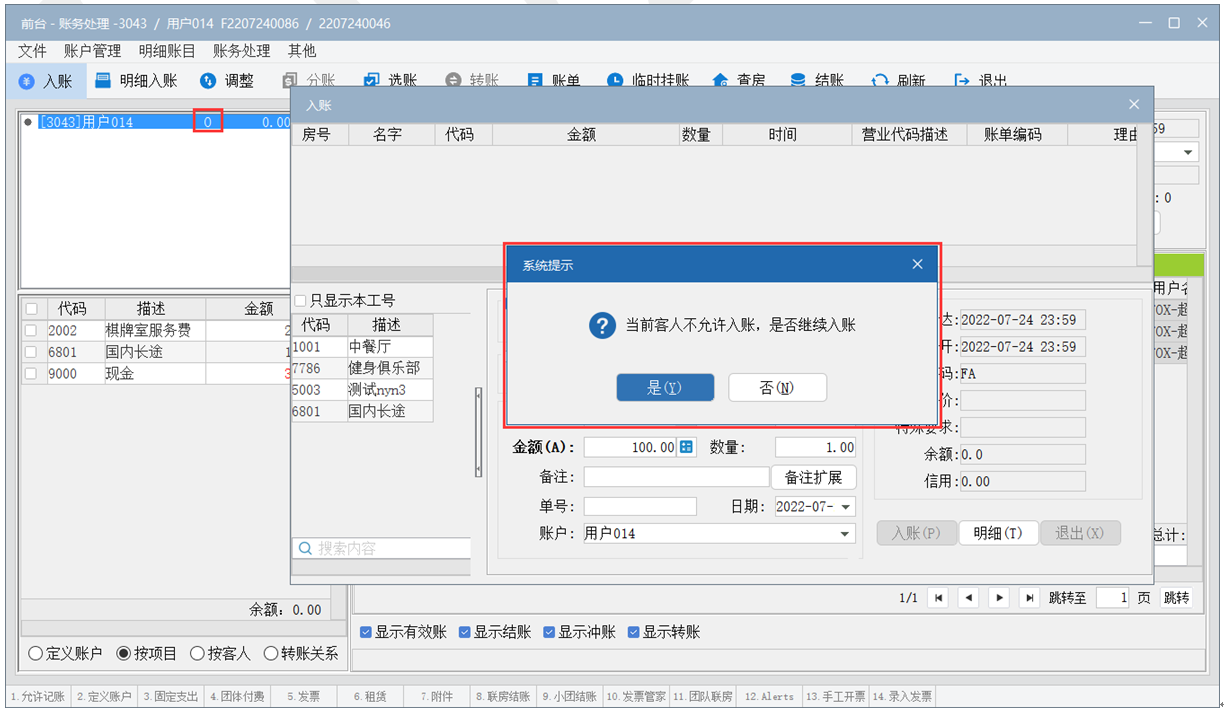Image resolution: width=1224 pixels, height=711 pixels.
Task: Click the search magnifier icon in 搜索内容
Action: pos(305,548)
